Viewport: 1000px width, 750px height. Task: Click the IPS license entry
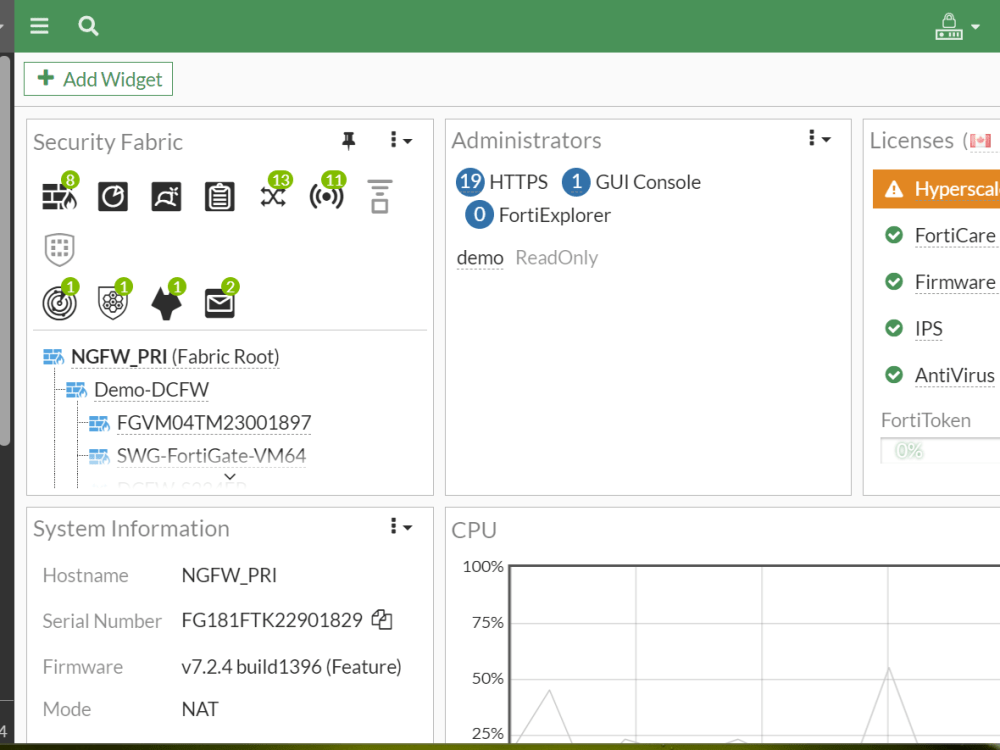click(x=929, y=328)
